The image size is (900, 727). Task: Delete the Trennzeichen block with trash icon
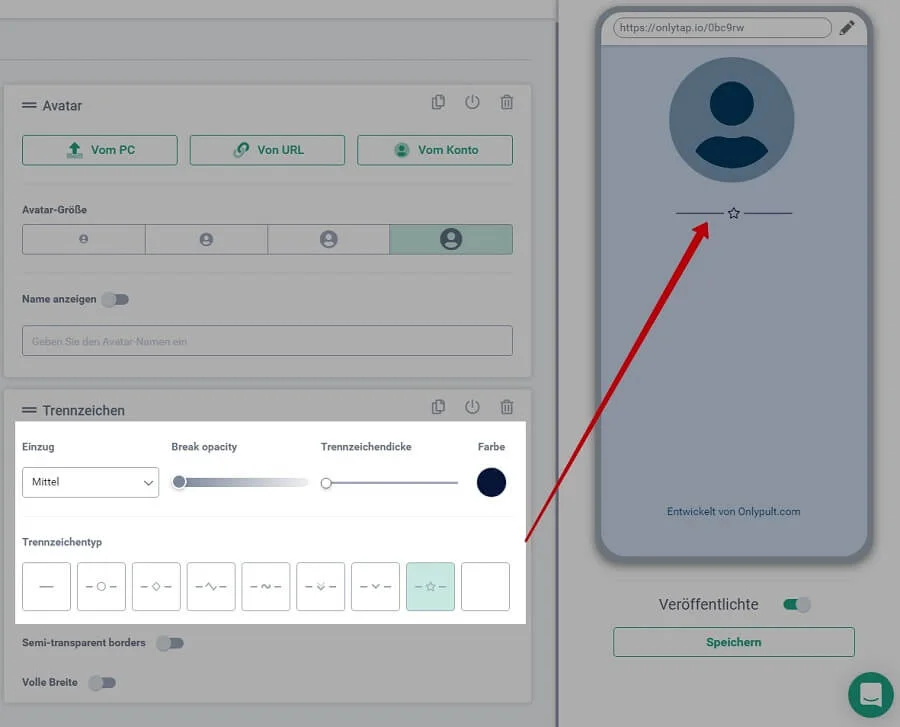507,407
